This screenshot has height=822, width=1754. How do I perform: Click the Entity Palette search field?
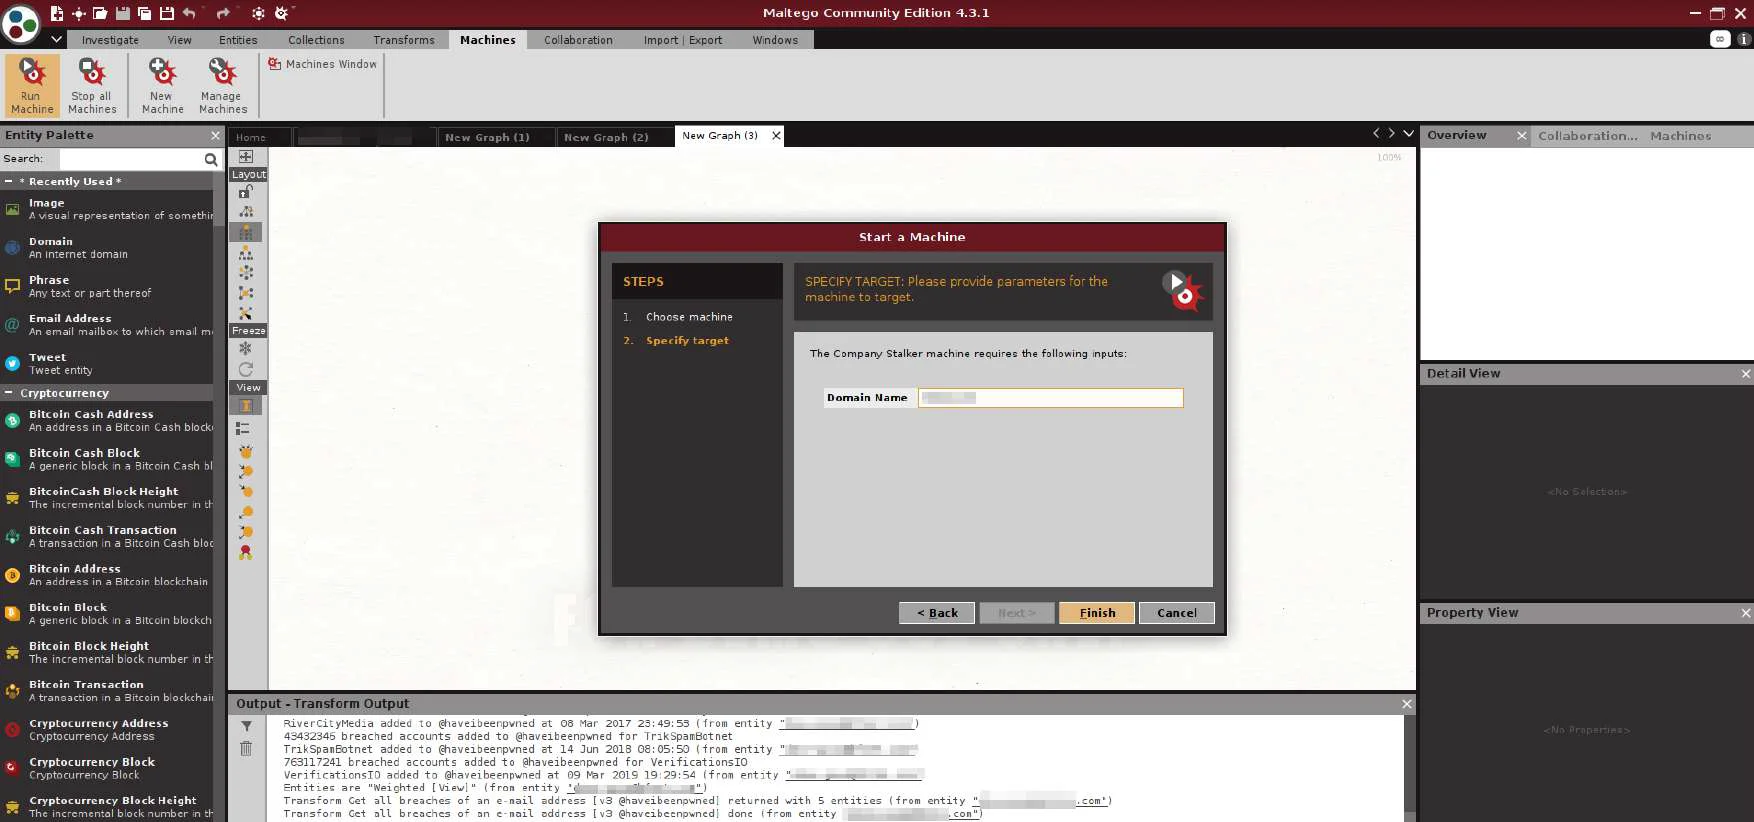tap(130, 159)
